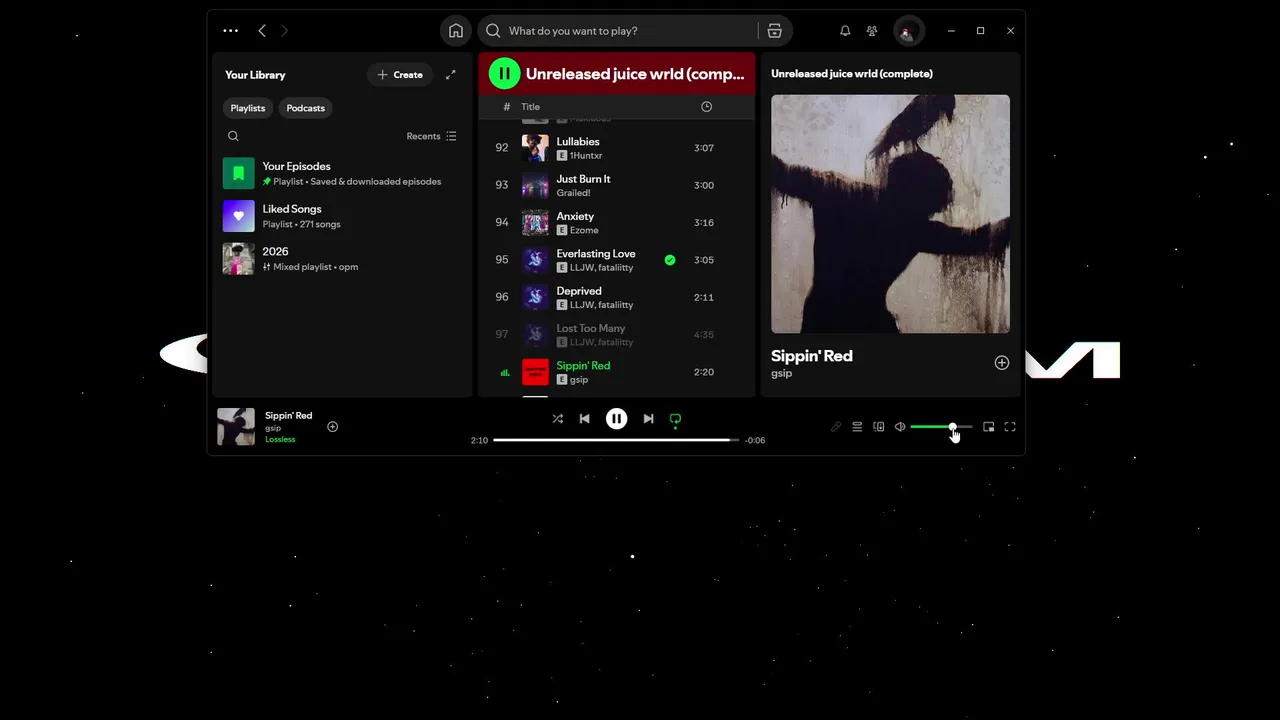The height and width of the screenshot is (720, 1280).
Task: Select the Podcasts filter chip
Action: 306,108
